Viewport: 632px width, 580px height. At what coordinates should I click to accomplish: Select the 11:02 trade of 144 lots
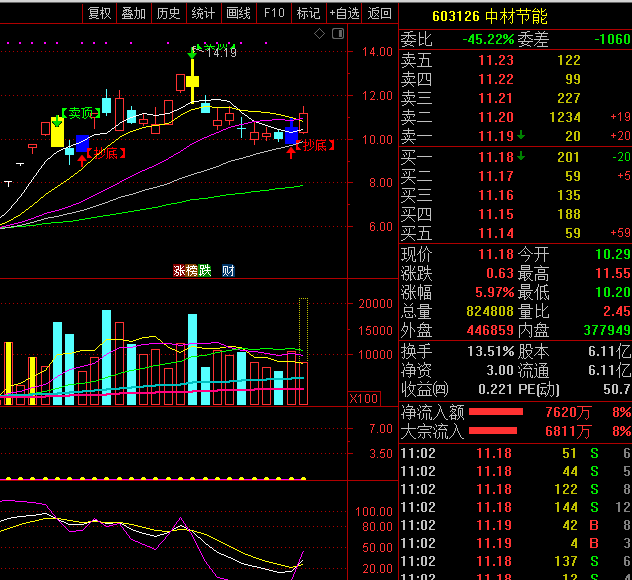point(516,507)
